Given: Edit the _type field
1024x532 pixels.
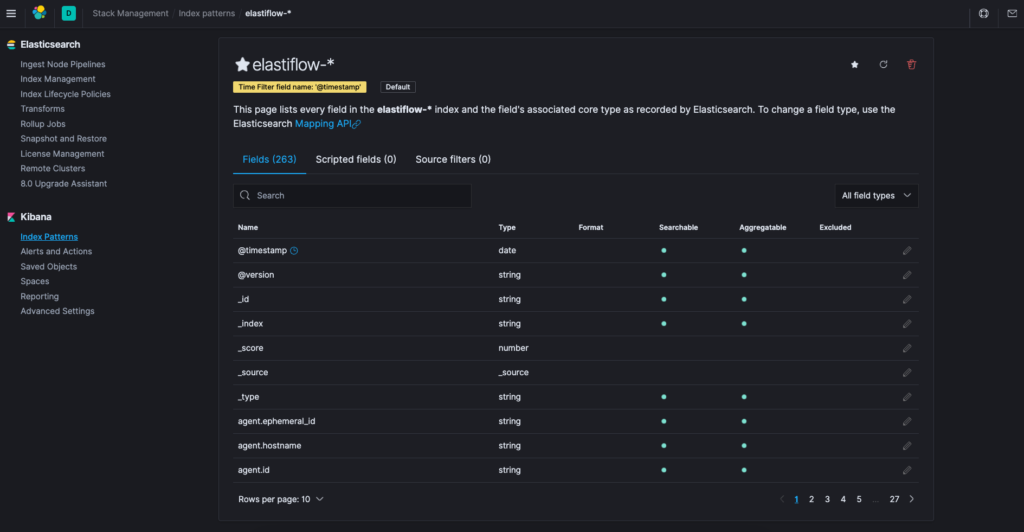Looking at the screenshot, I should [x=907, y=397].
